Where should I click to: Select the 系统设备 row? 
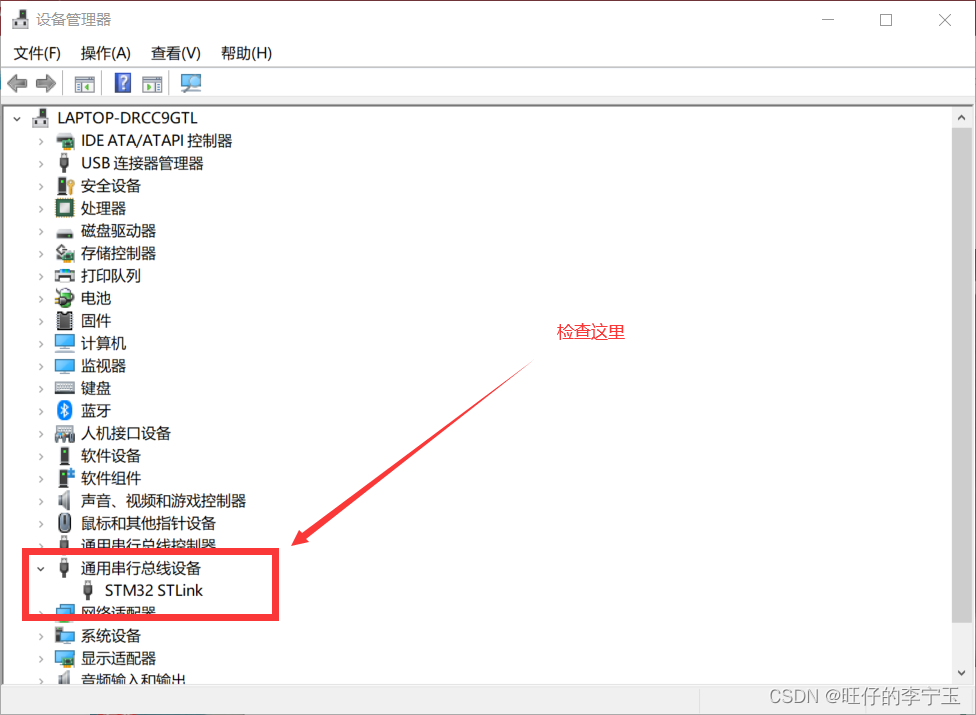111,636
